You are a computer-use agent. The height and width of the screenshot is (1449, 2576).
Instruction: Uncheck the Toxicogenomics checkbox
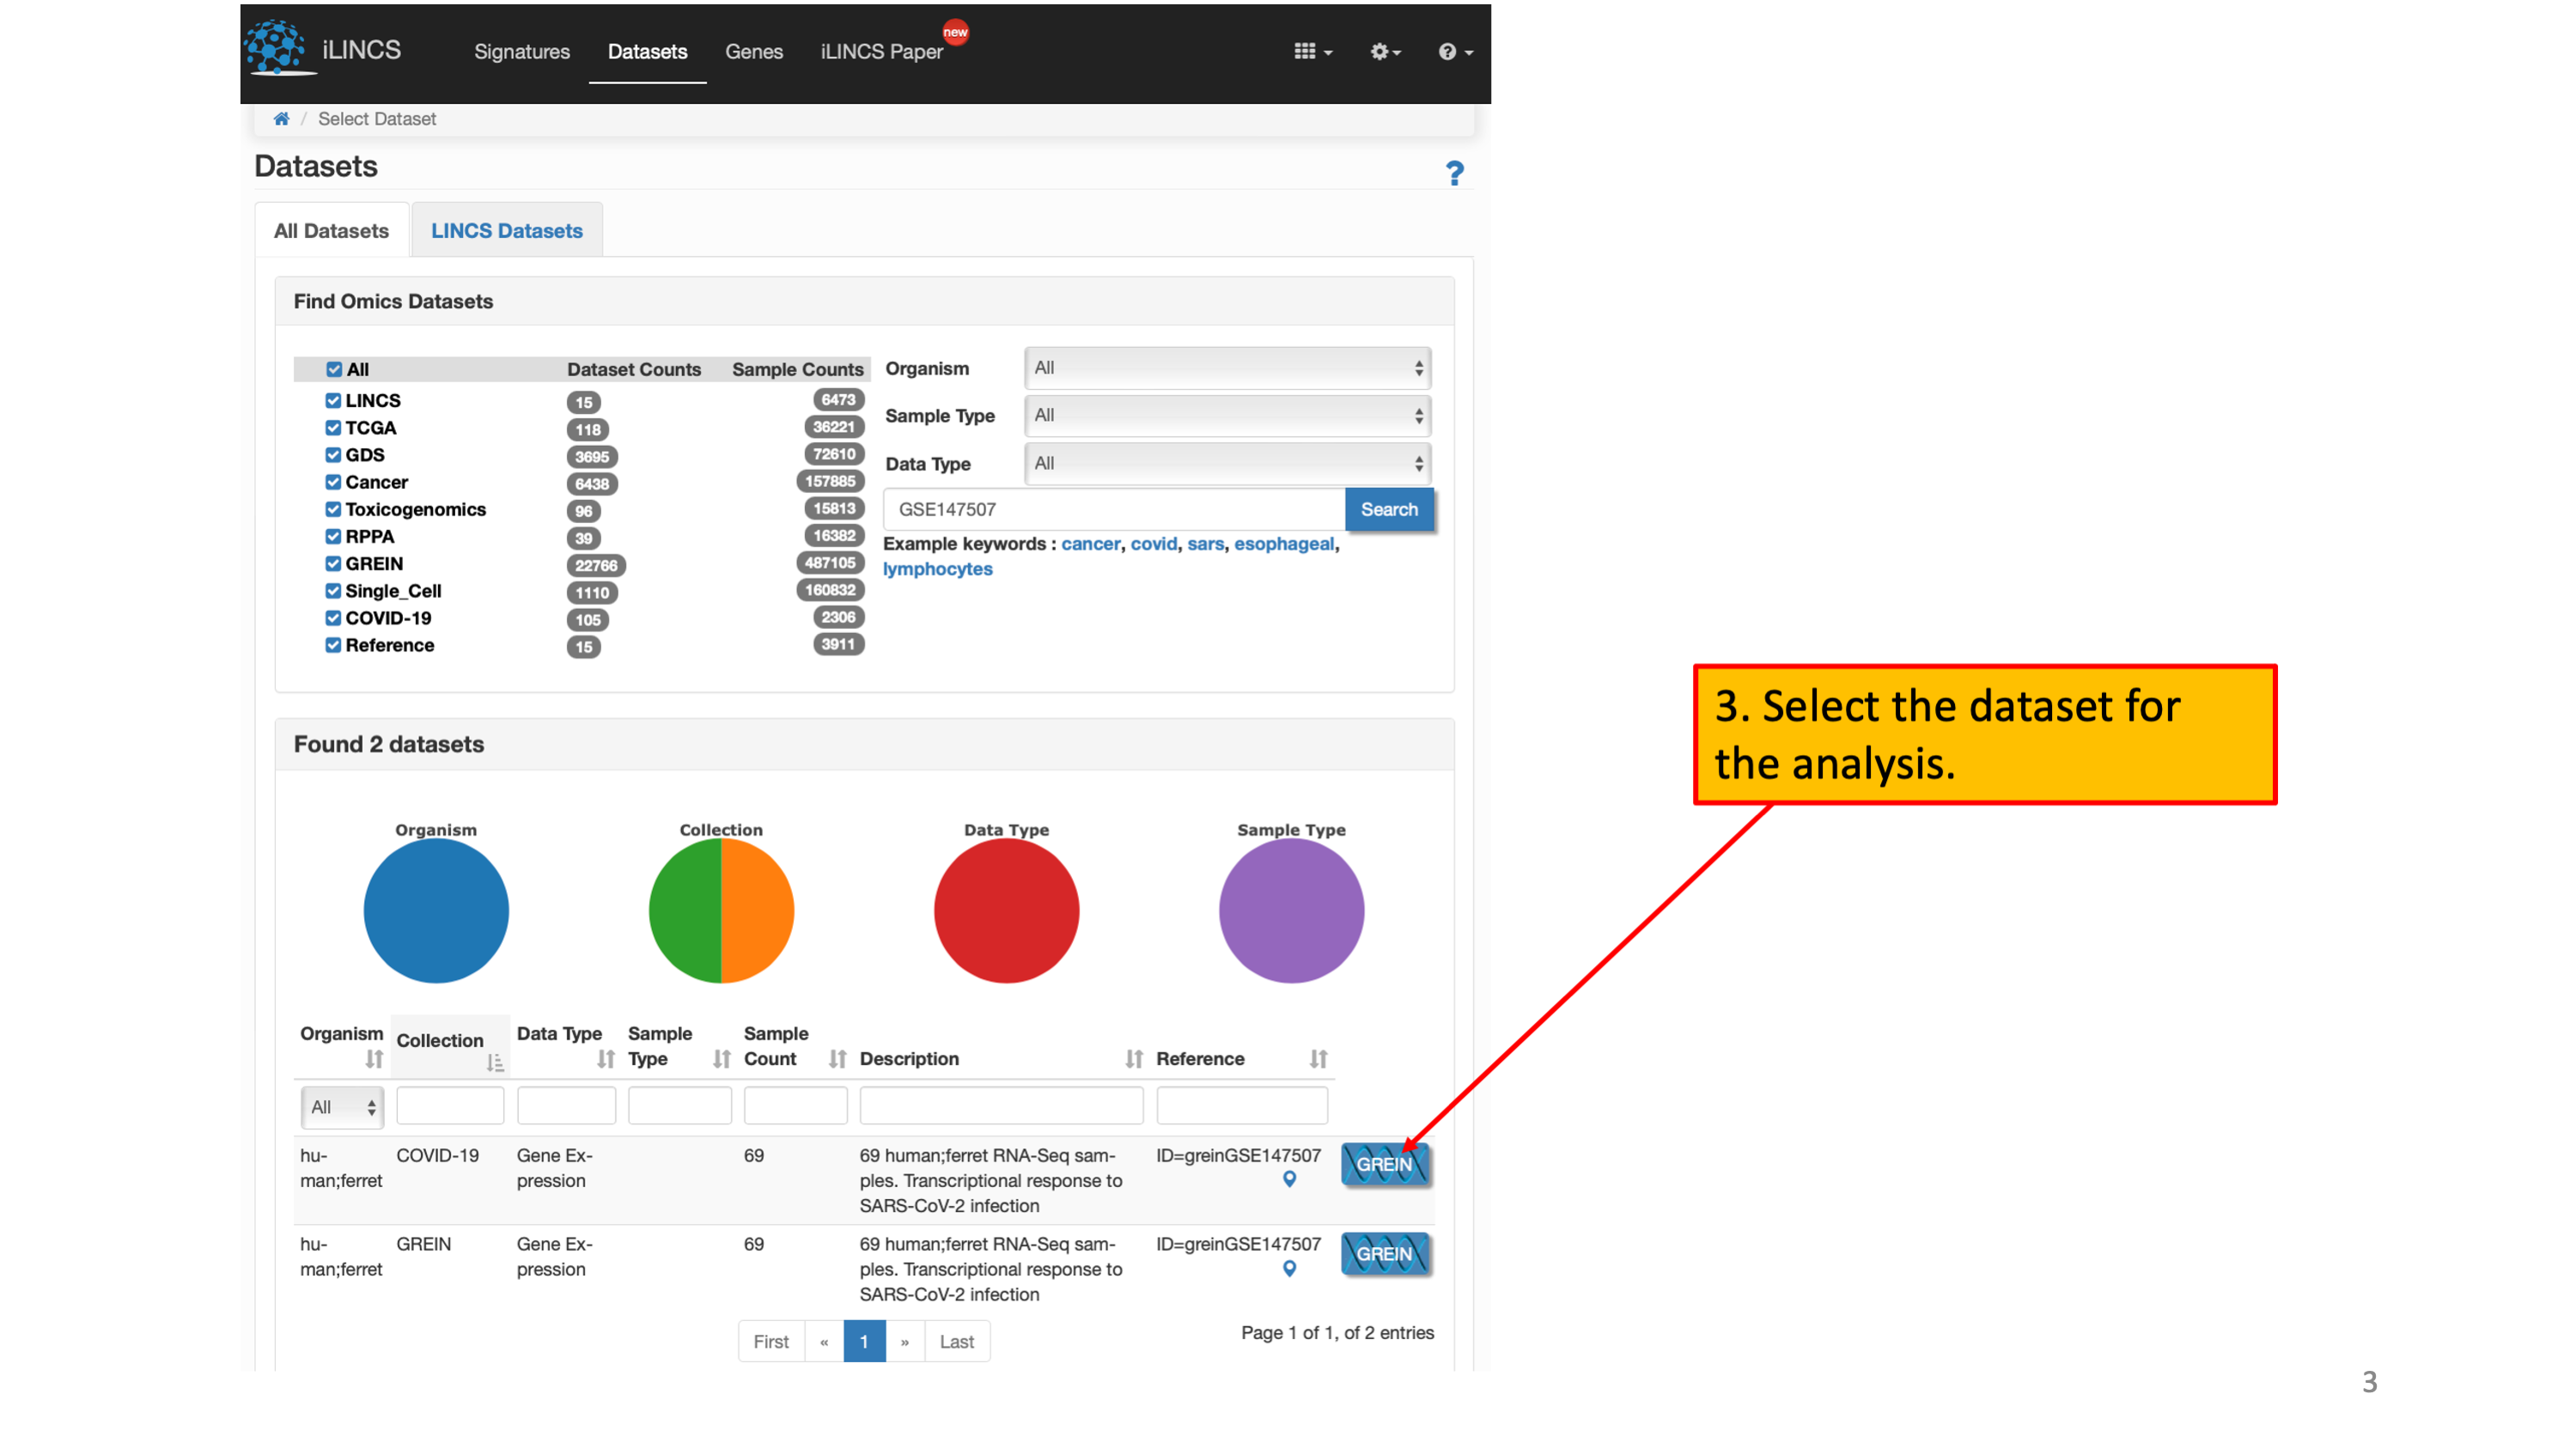pos(333,509)
